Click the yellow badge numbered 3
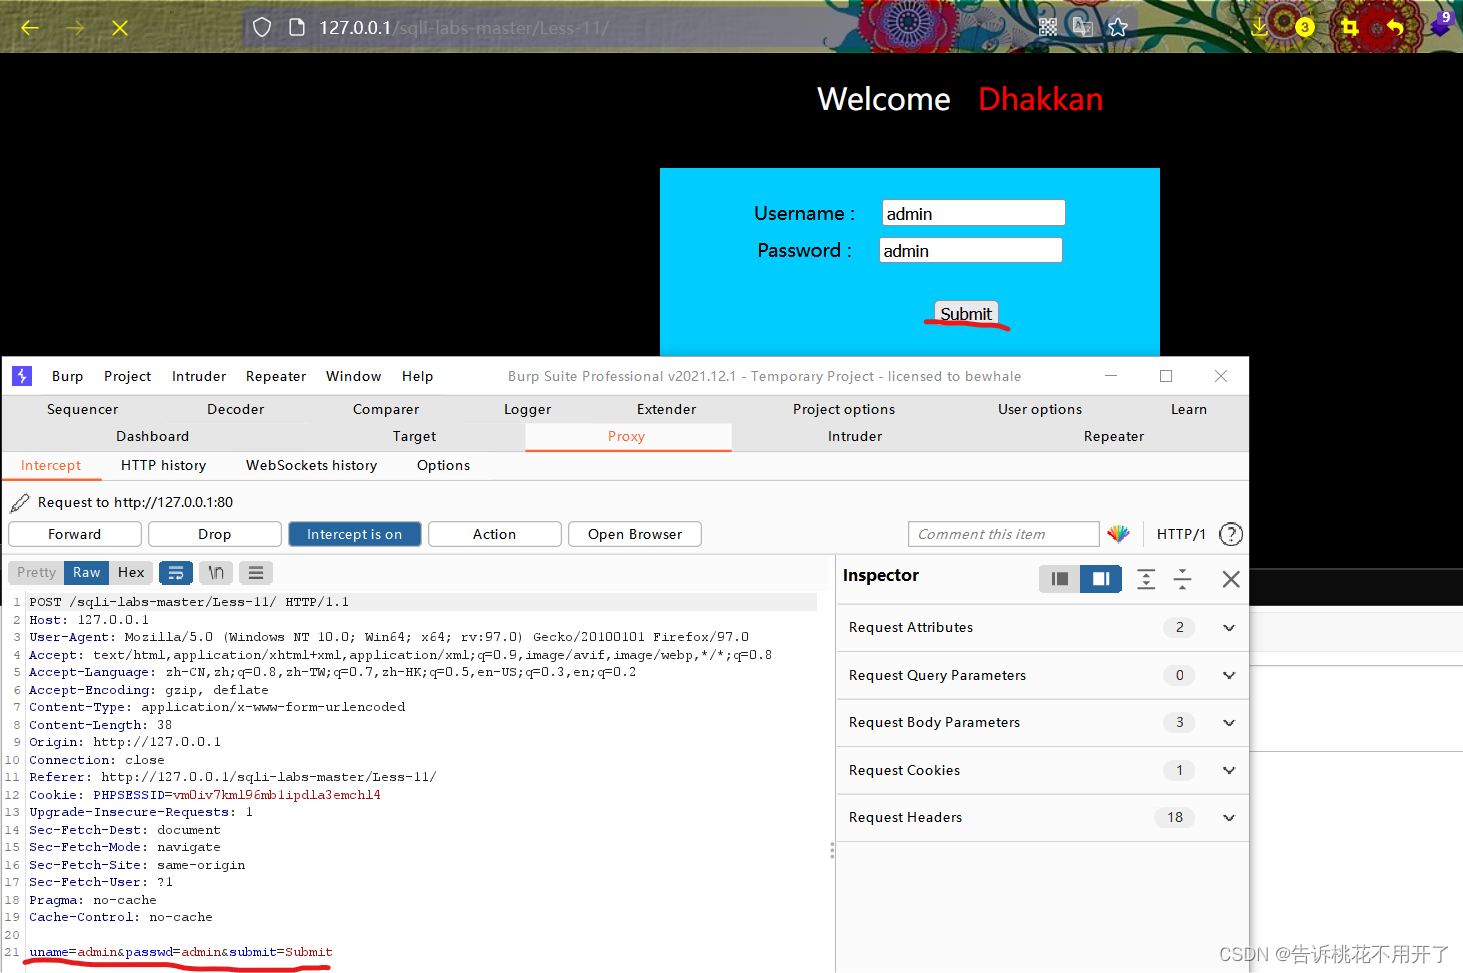The height and width of the screenshot is (973, 1463). click(1305, 27)
